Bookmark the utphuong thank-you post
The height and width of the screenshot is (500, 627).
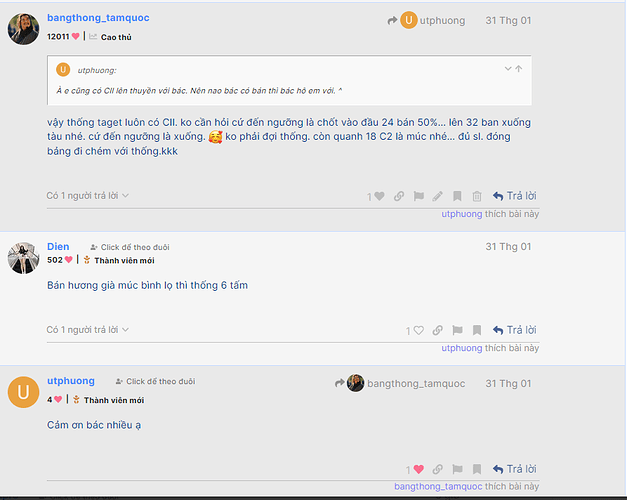tap(477, 469)
